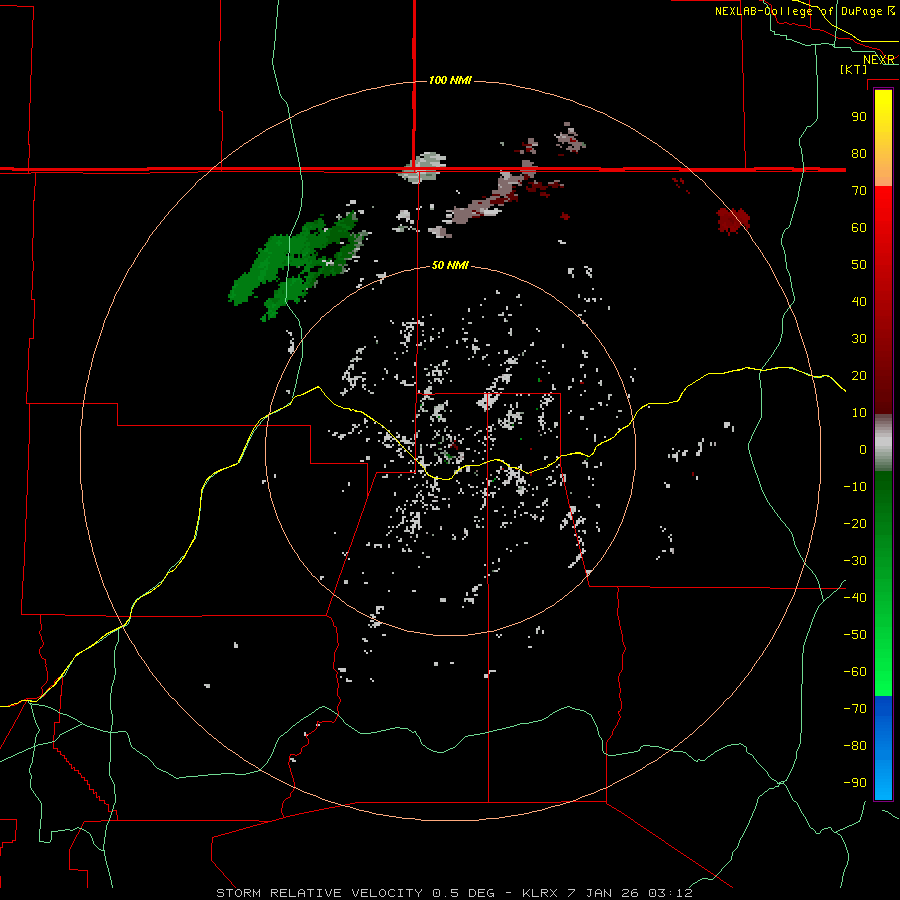Select the -30 knot scale label
Screen dimensions: 900x900
click(855, 561)
